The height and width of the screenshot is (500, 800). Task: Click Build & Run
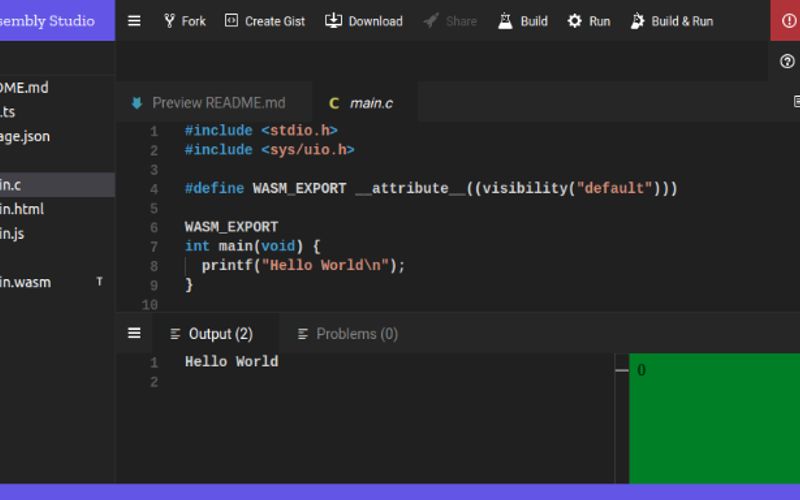pos(672,21)
